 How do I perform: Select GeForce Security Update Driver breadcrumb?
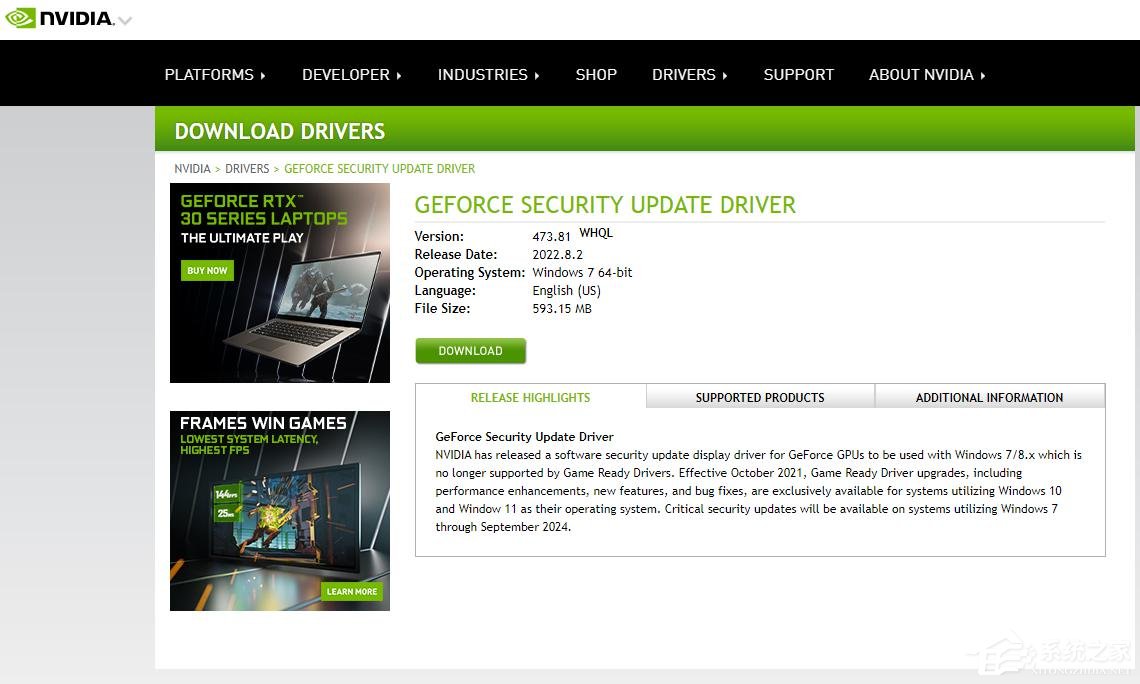coord(379,169)
